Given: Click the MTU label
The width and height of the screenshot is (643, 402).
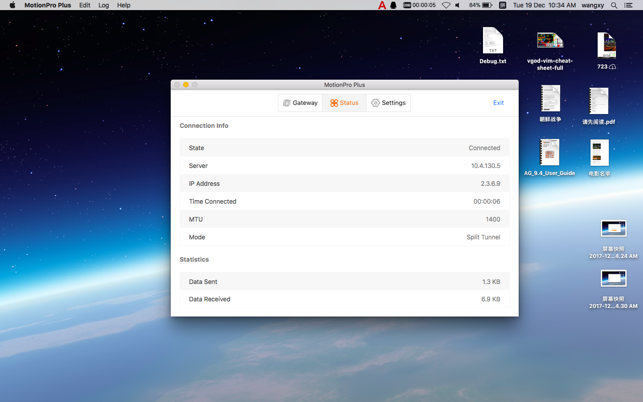Looking at the screenshot, I should click(x=196, y=219).
